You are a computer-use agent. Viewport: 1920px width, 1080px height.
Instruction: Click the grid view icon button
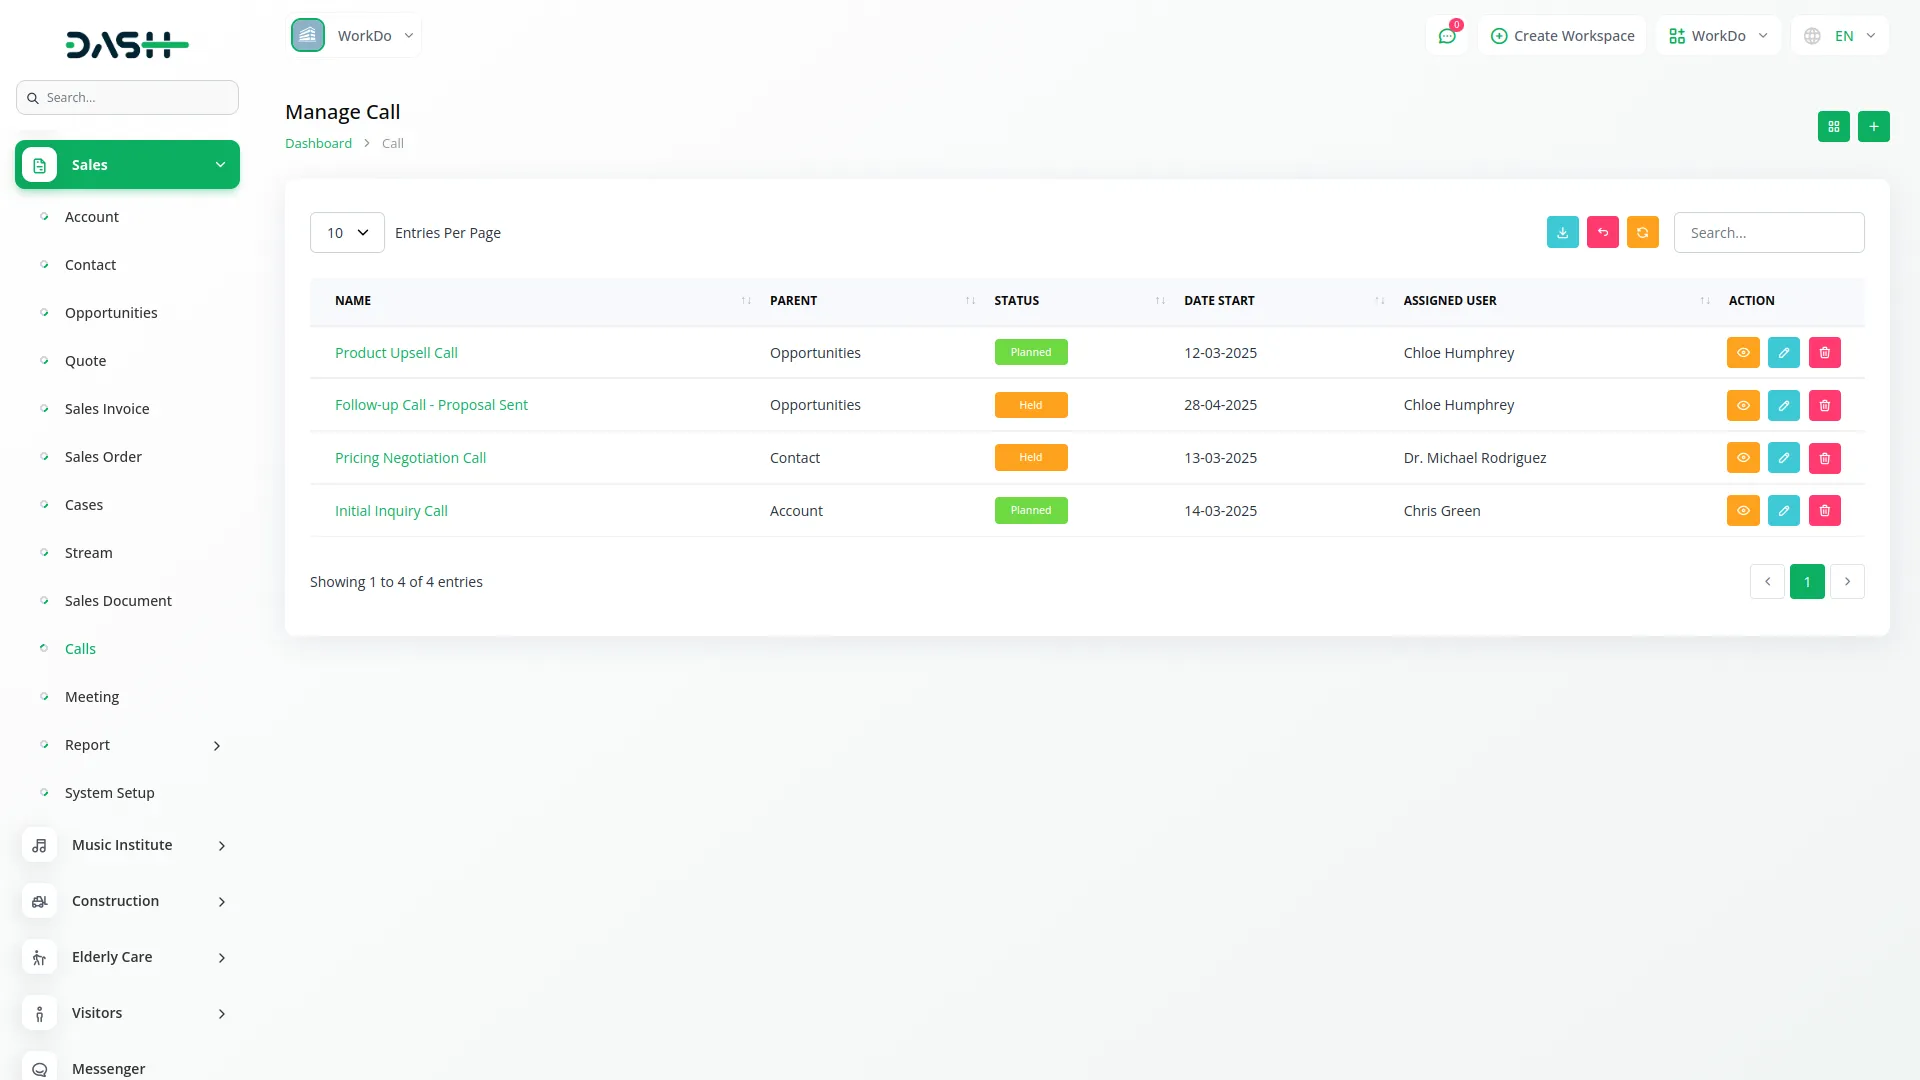pos(1833,127)
